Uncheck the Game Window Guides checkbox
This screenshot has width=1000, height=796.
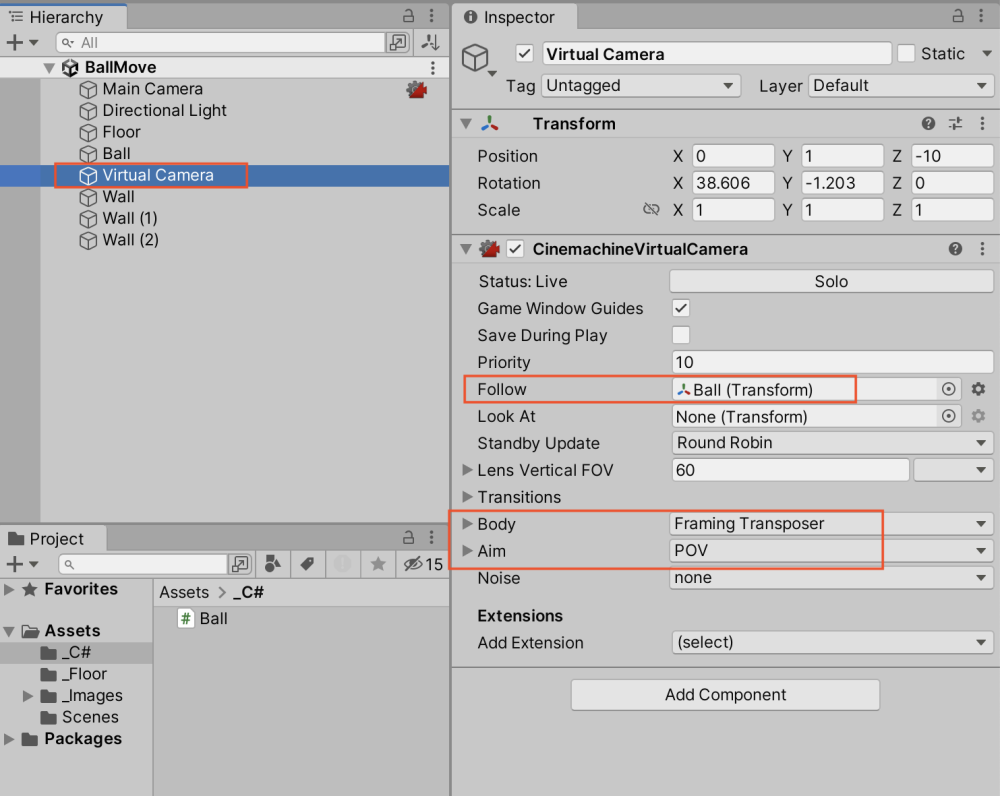click(680, 308)
